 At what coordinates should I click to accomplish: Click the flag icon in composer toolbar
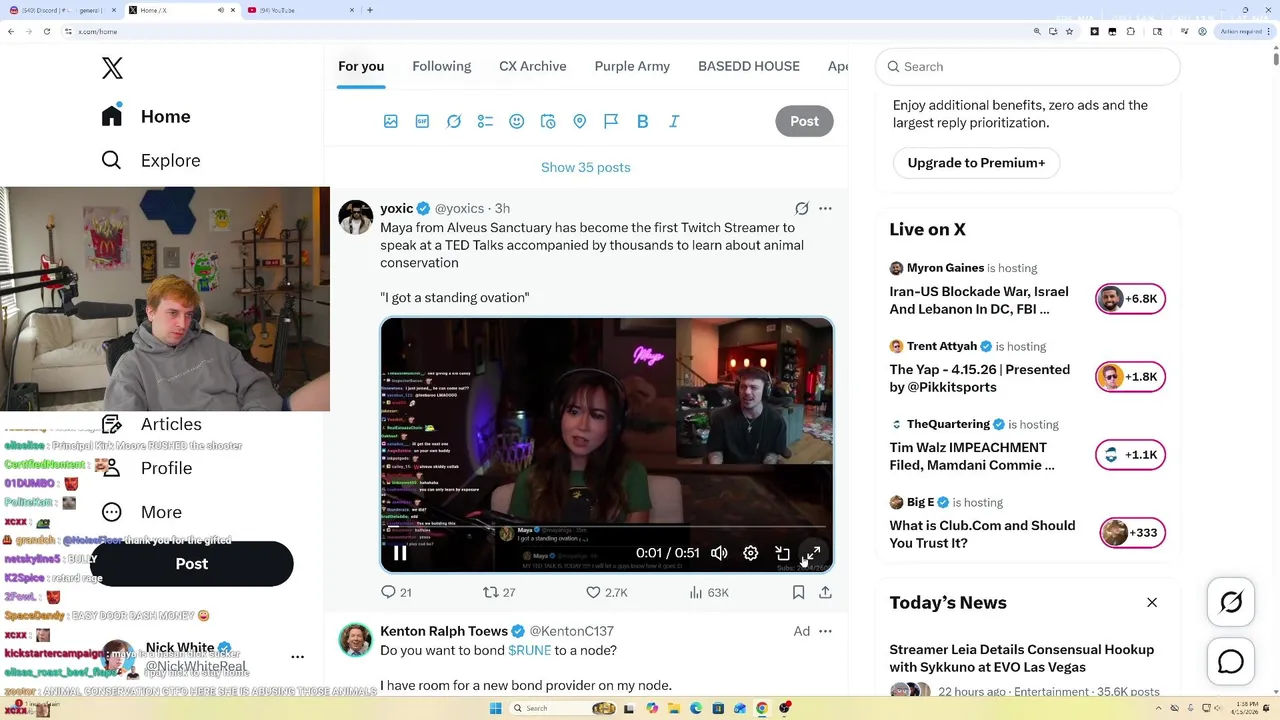(x=611, y=121)
